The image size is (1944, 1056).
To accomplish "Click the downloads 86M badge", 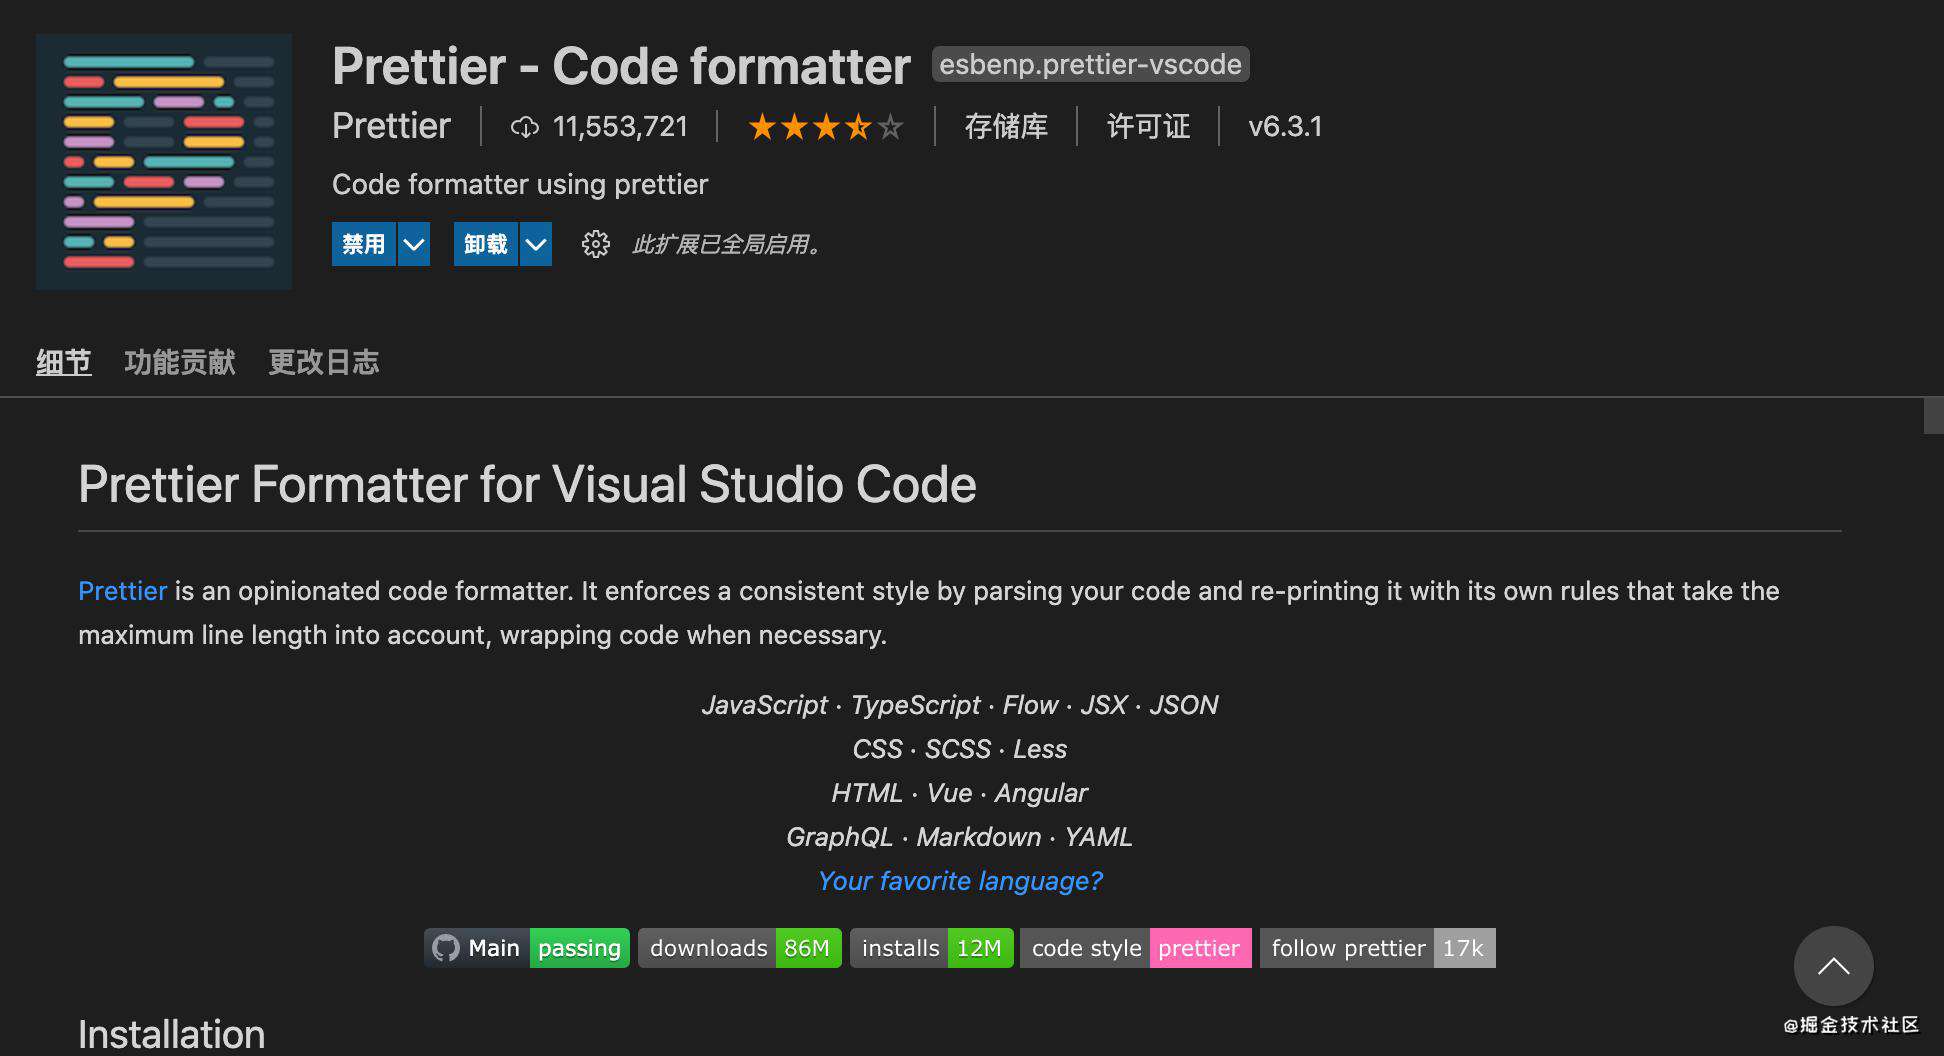I will (x=740, y=948).
